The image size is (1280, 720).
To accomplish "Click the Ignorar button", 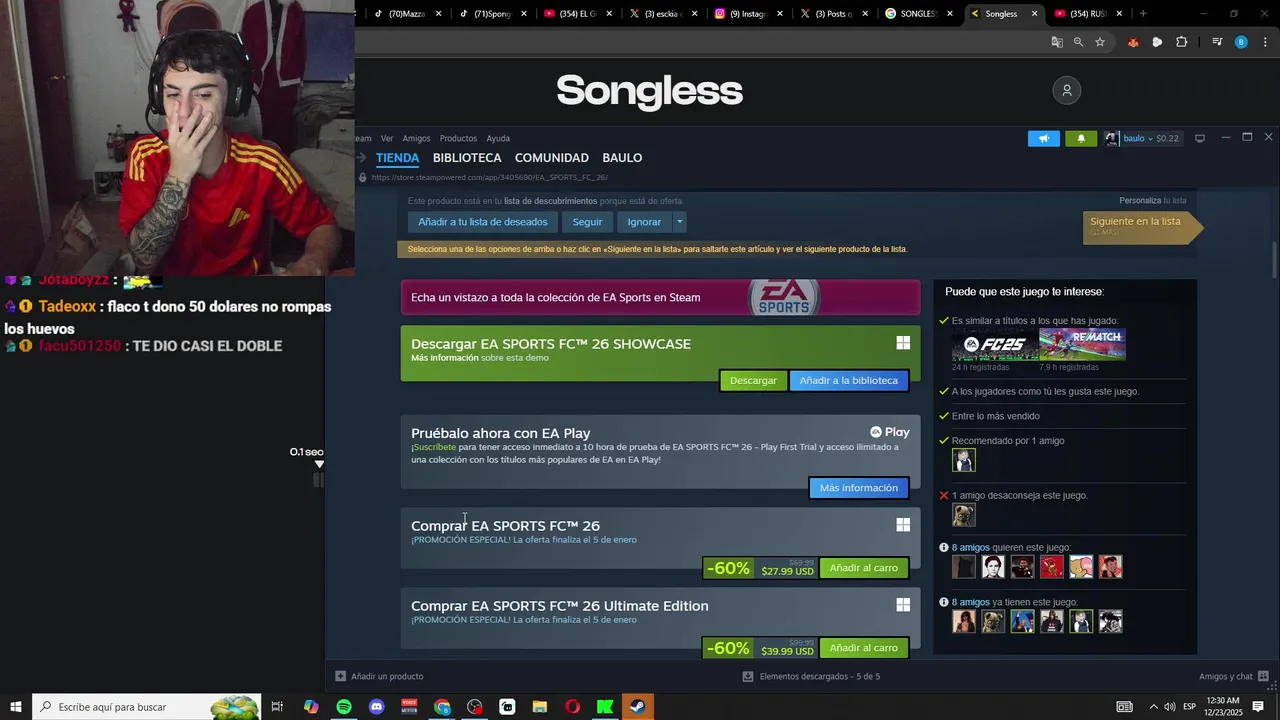I will (x=644, y=222).
